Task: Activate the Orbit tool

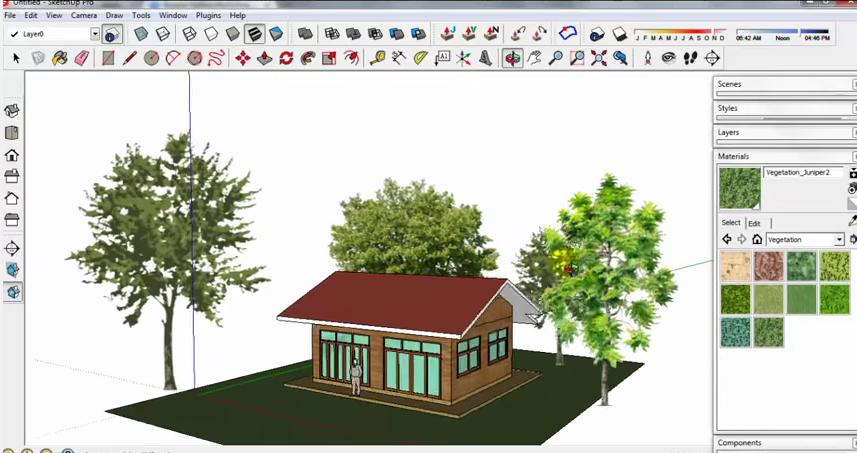Action: click(x=512, y=58)
